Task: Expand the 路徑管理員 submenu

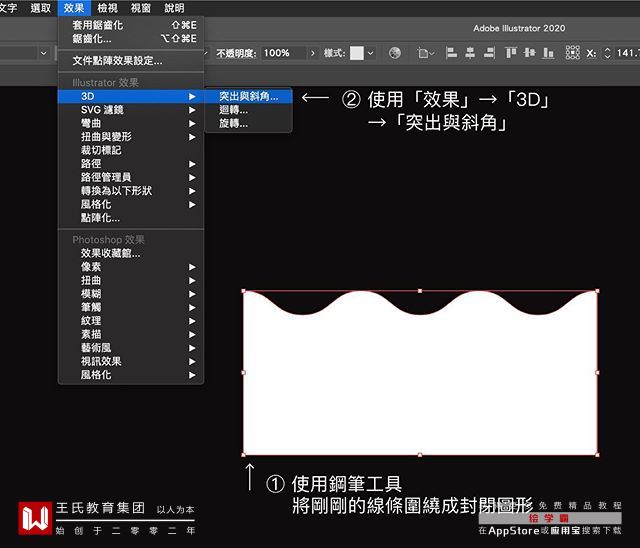Action: [131, 177]
